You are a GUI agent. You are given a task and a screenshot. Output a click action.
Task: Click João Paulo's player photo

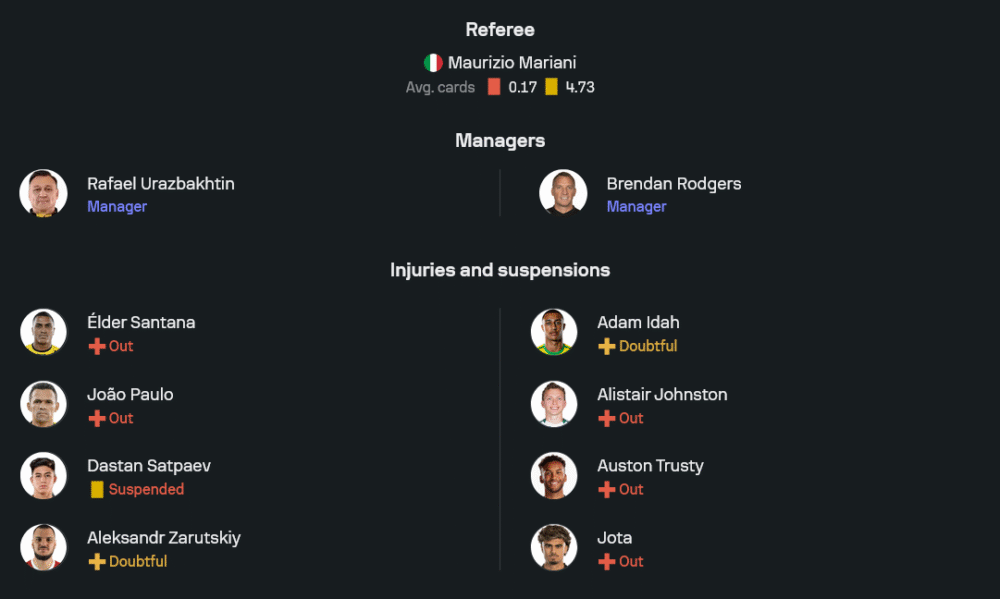43,404
